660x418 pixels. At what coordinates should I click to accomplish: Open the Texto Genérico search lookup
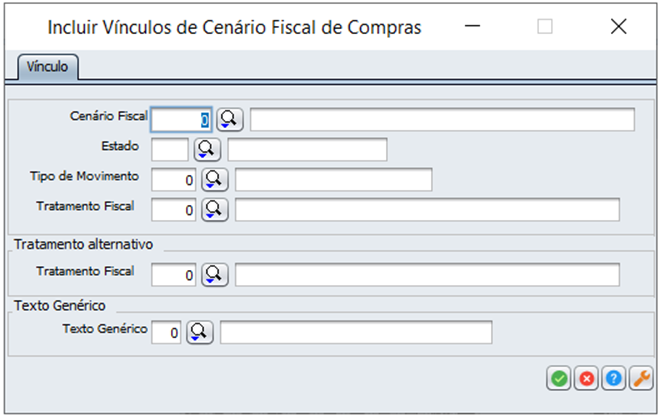[200, 332]
